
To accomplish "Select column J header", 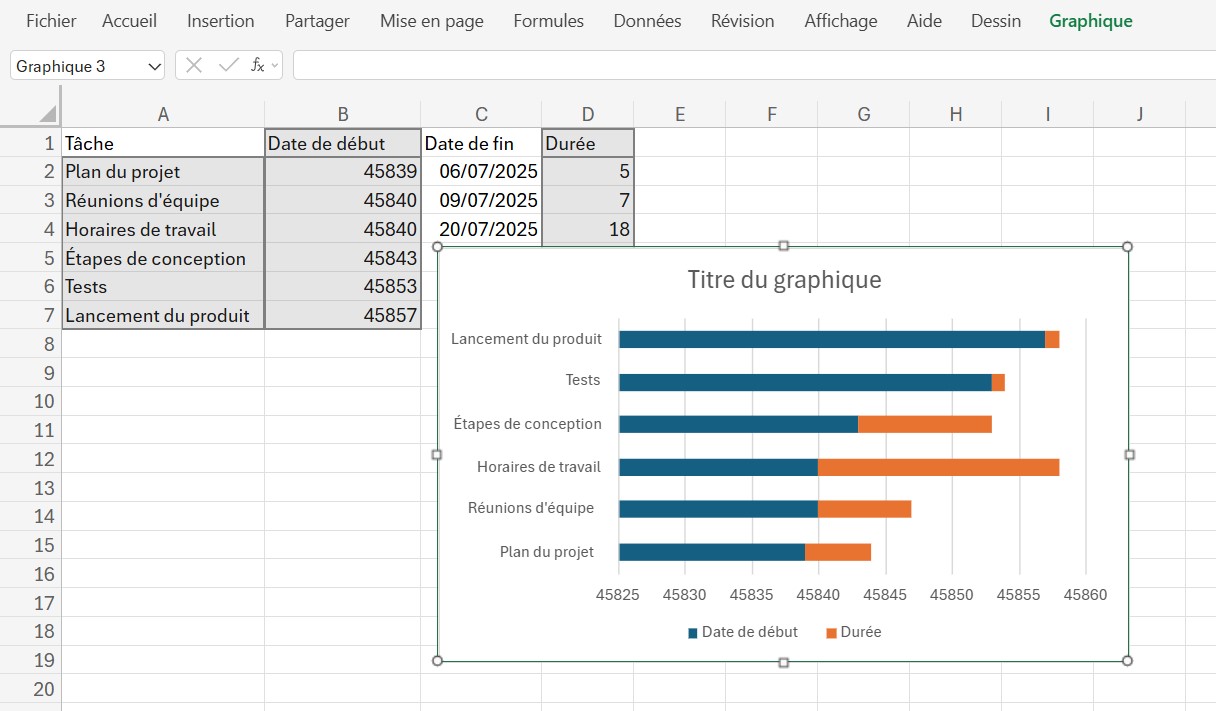I will point(1140,114).
